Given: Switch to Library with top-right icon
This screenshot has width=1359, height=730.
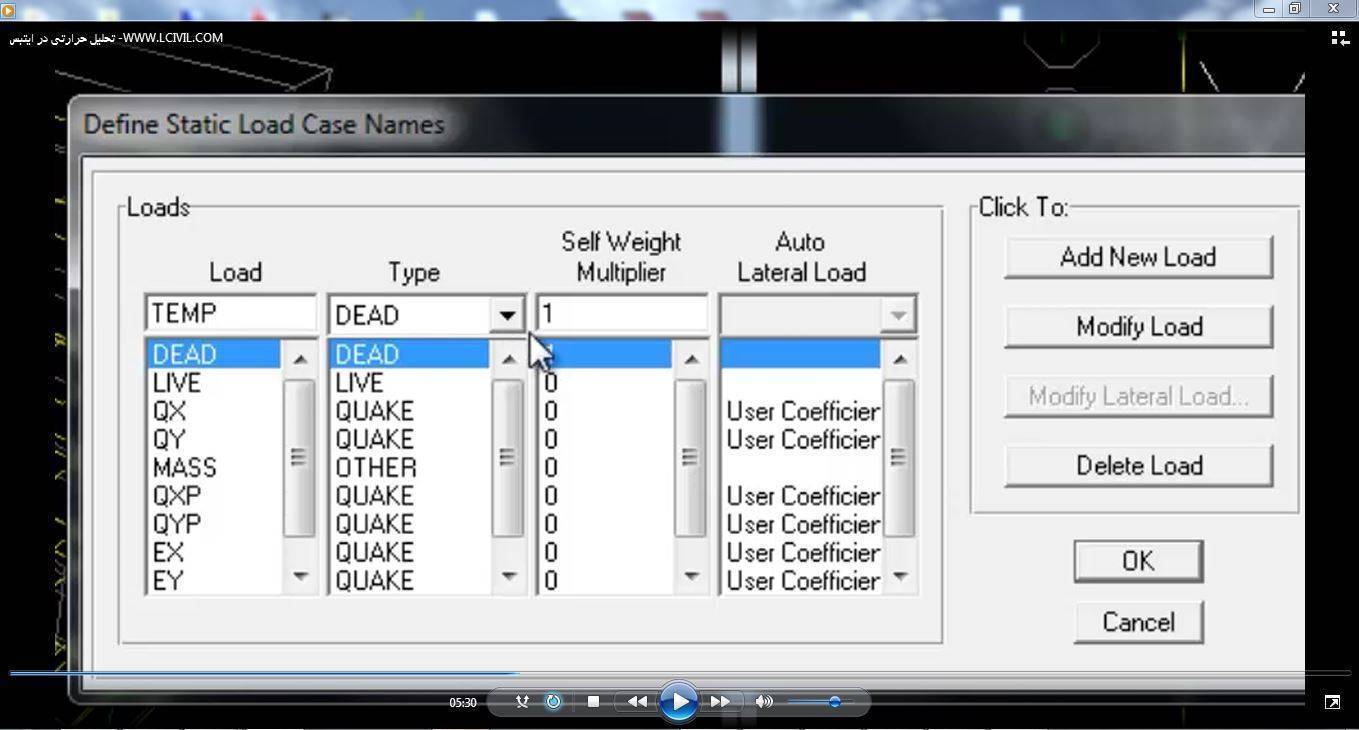Looking at the screenshot, I should (1339, 38).
